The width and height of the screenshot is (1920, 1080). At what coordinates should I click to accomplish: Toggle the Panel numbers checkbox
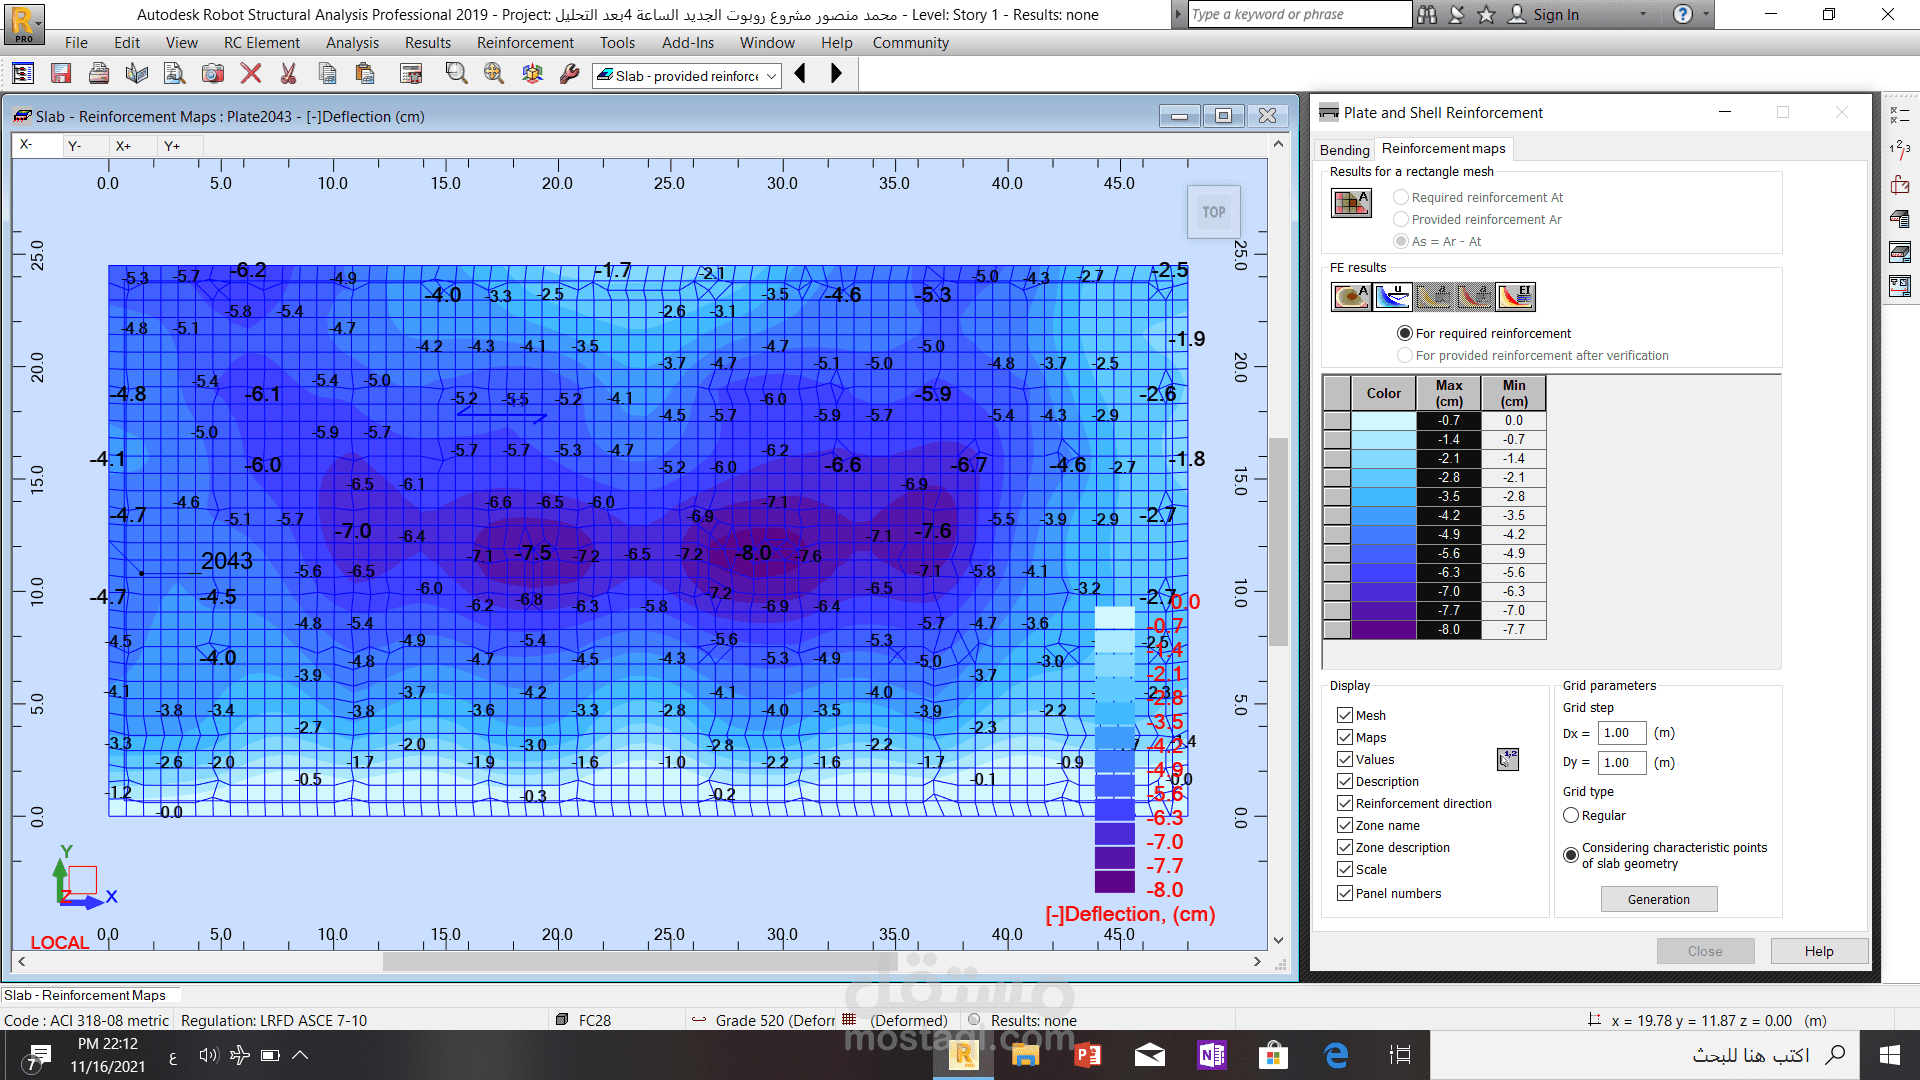(1345, 893)
